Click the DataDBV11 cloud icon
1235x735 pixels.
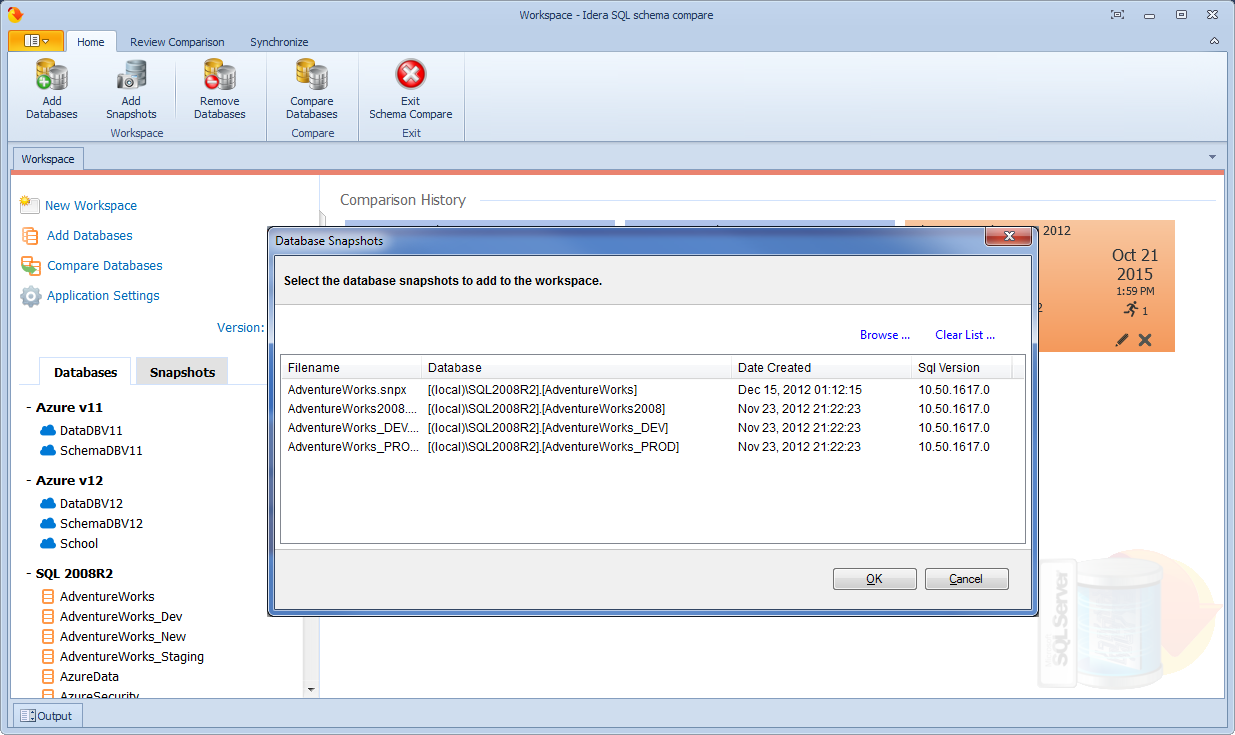coord(48,430)
